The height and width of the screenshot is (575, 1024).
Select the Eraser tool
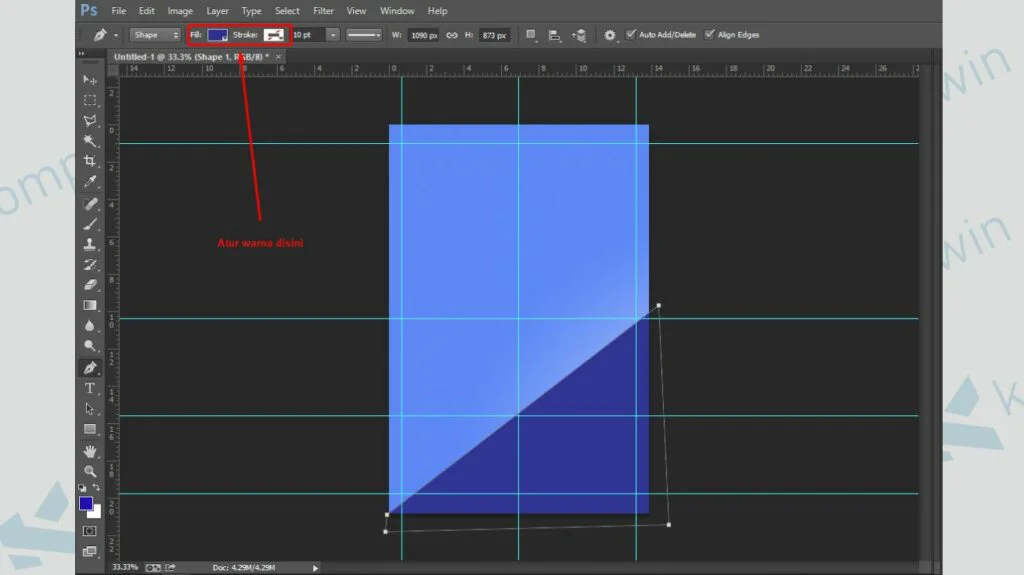pos(90,285)
